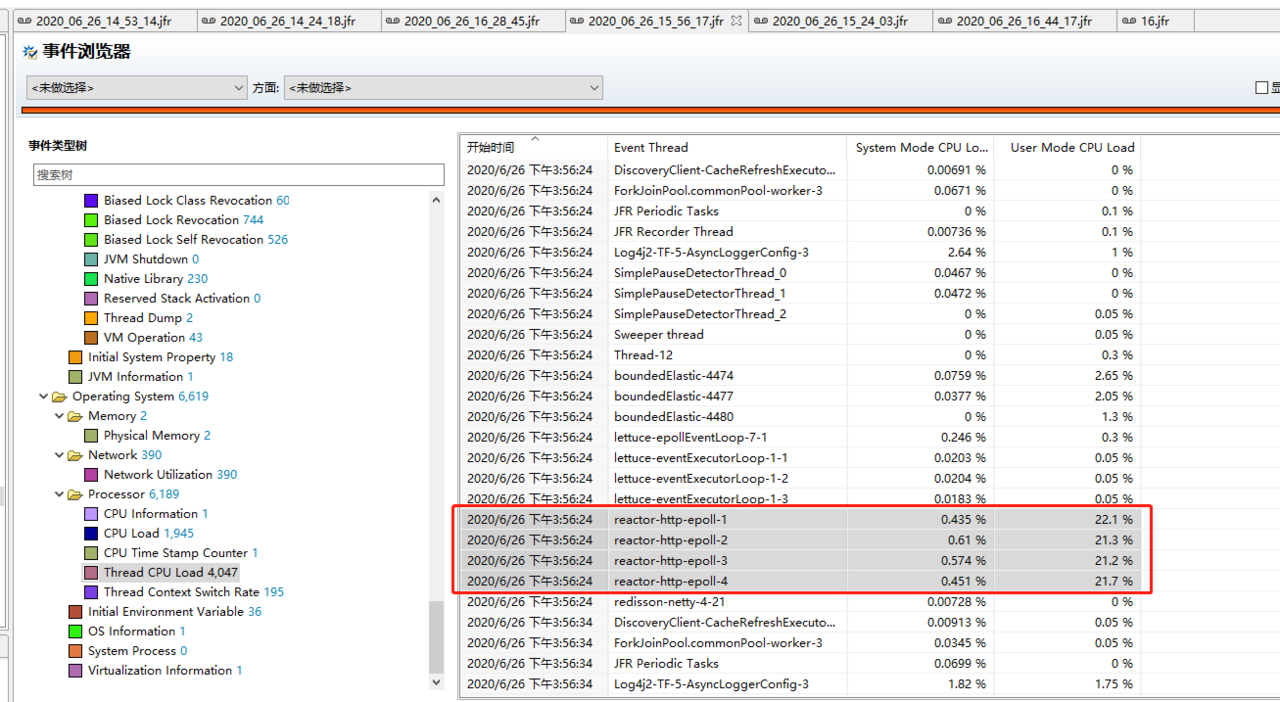
Task: Click the event tree vertical scrollbar thumb
Action: point(436,637)
